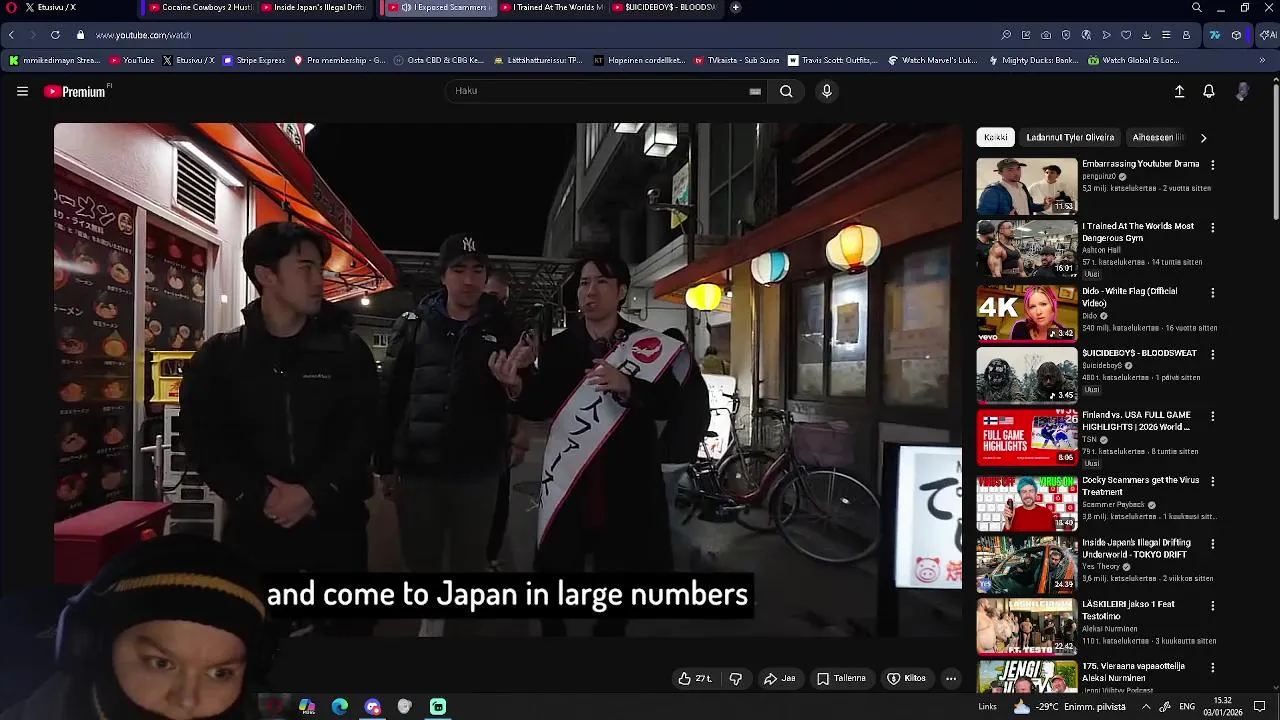Like the video with thumbs up

click(x=694, y=678)
